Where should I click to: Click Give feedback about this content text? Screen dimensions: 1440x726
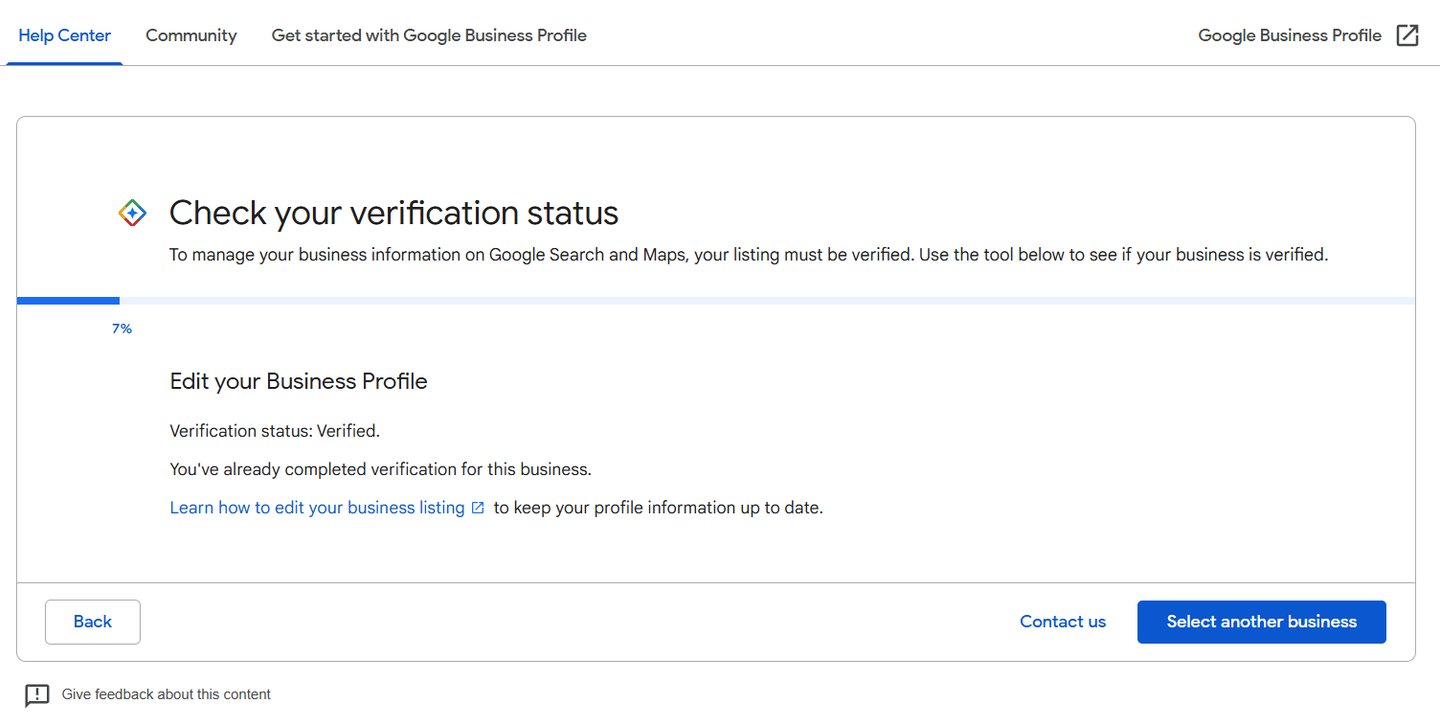pyautogui.click(x=166, y=694)
